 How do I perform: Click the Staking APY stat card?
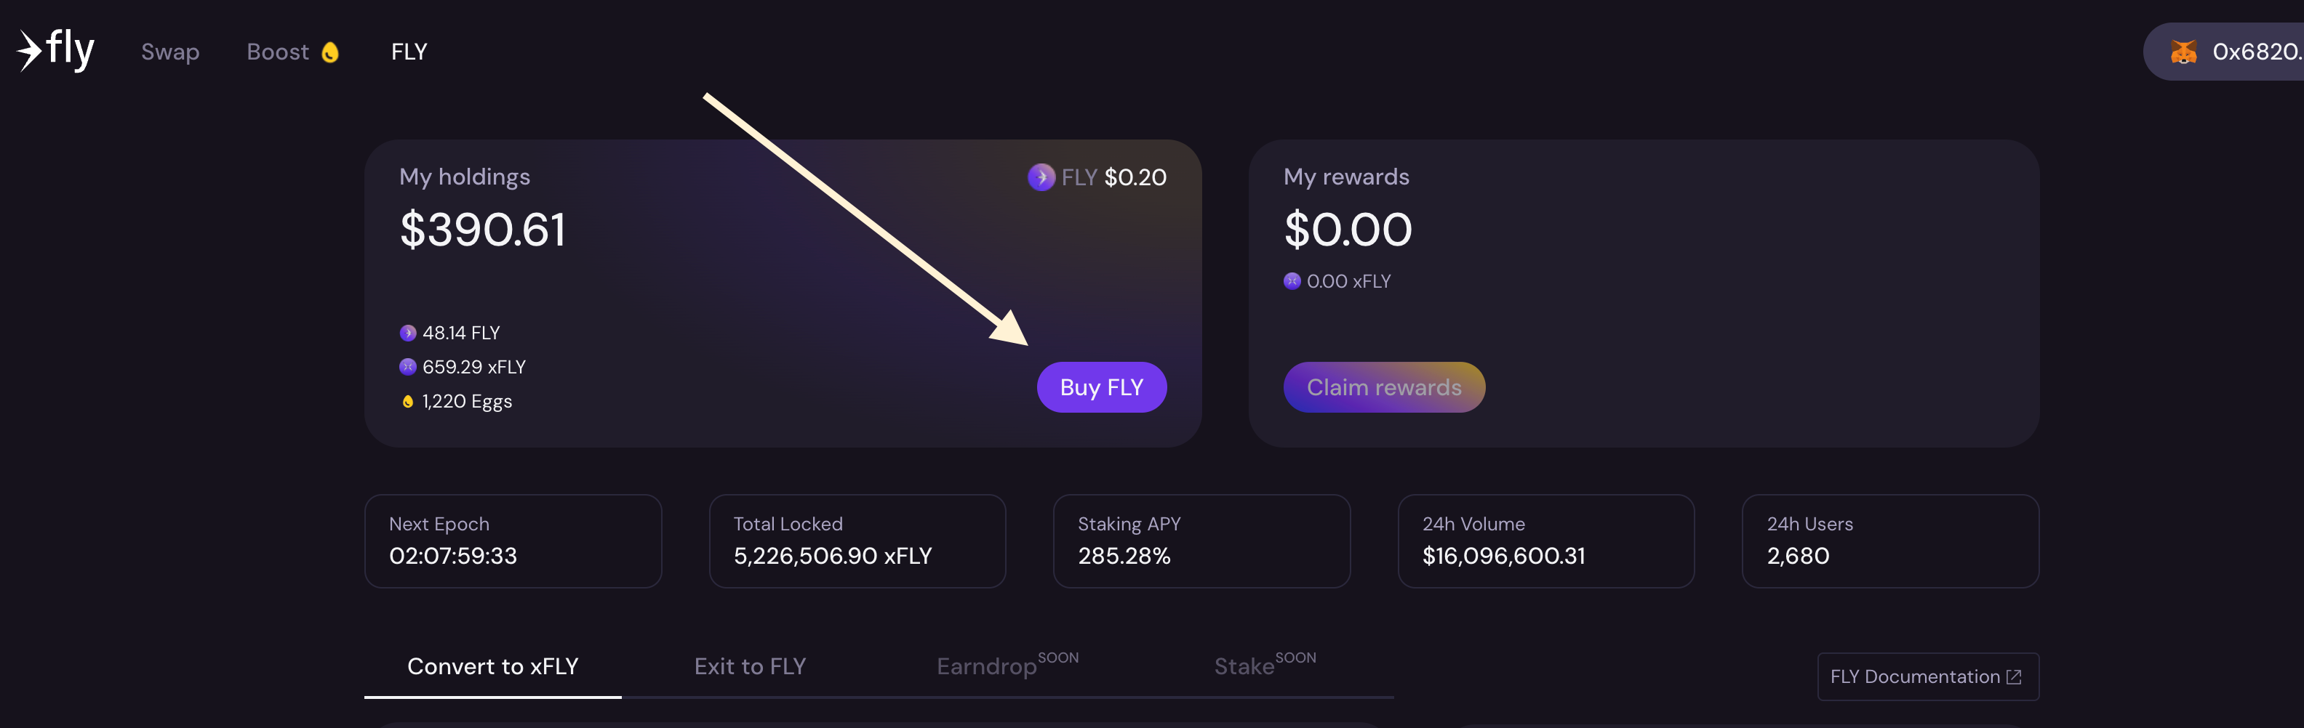(1201, 541)
